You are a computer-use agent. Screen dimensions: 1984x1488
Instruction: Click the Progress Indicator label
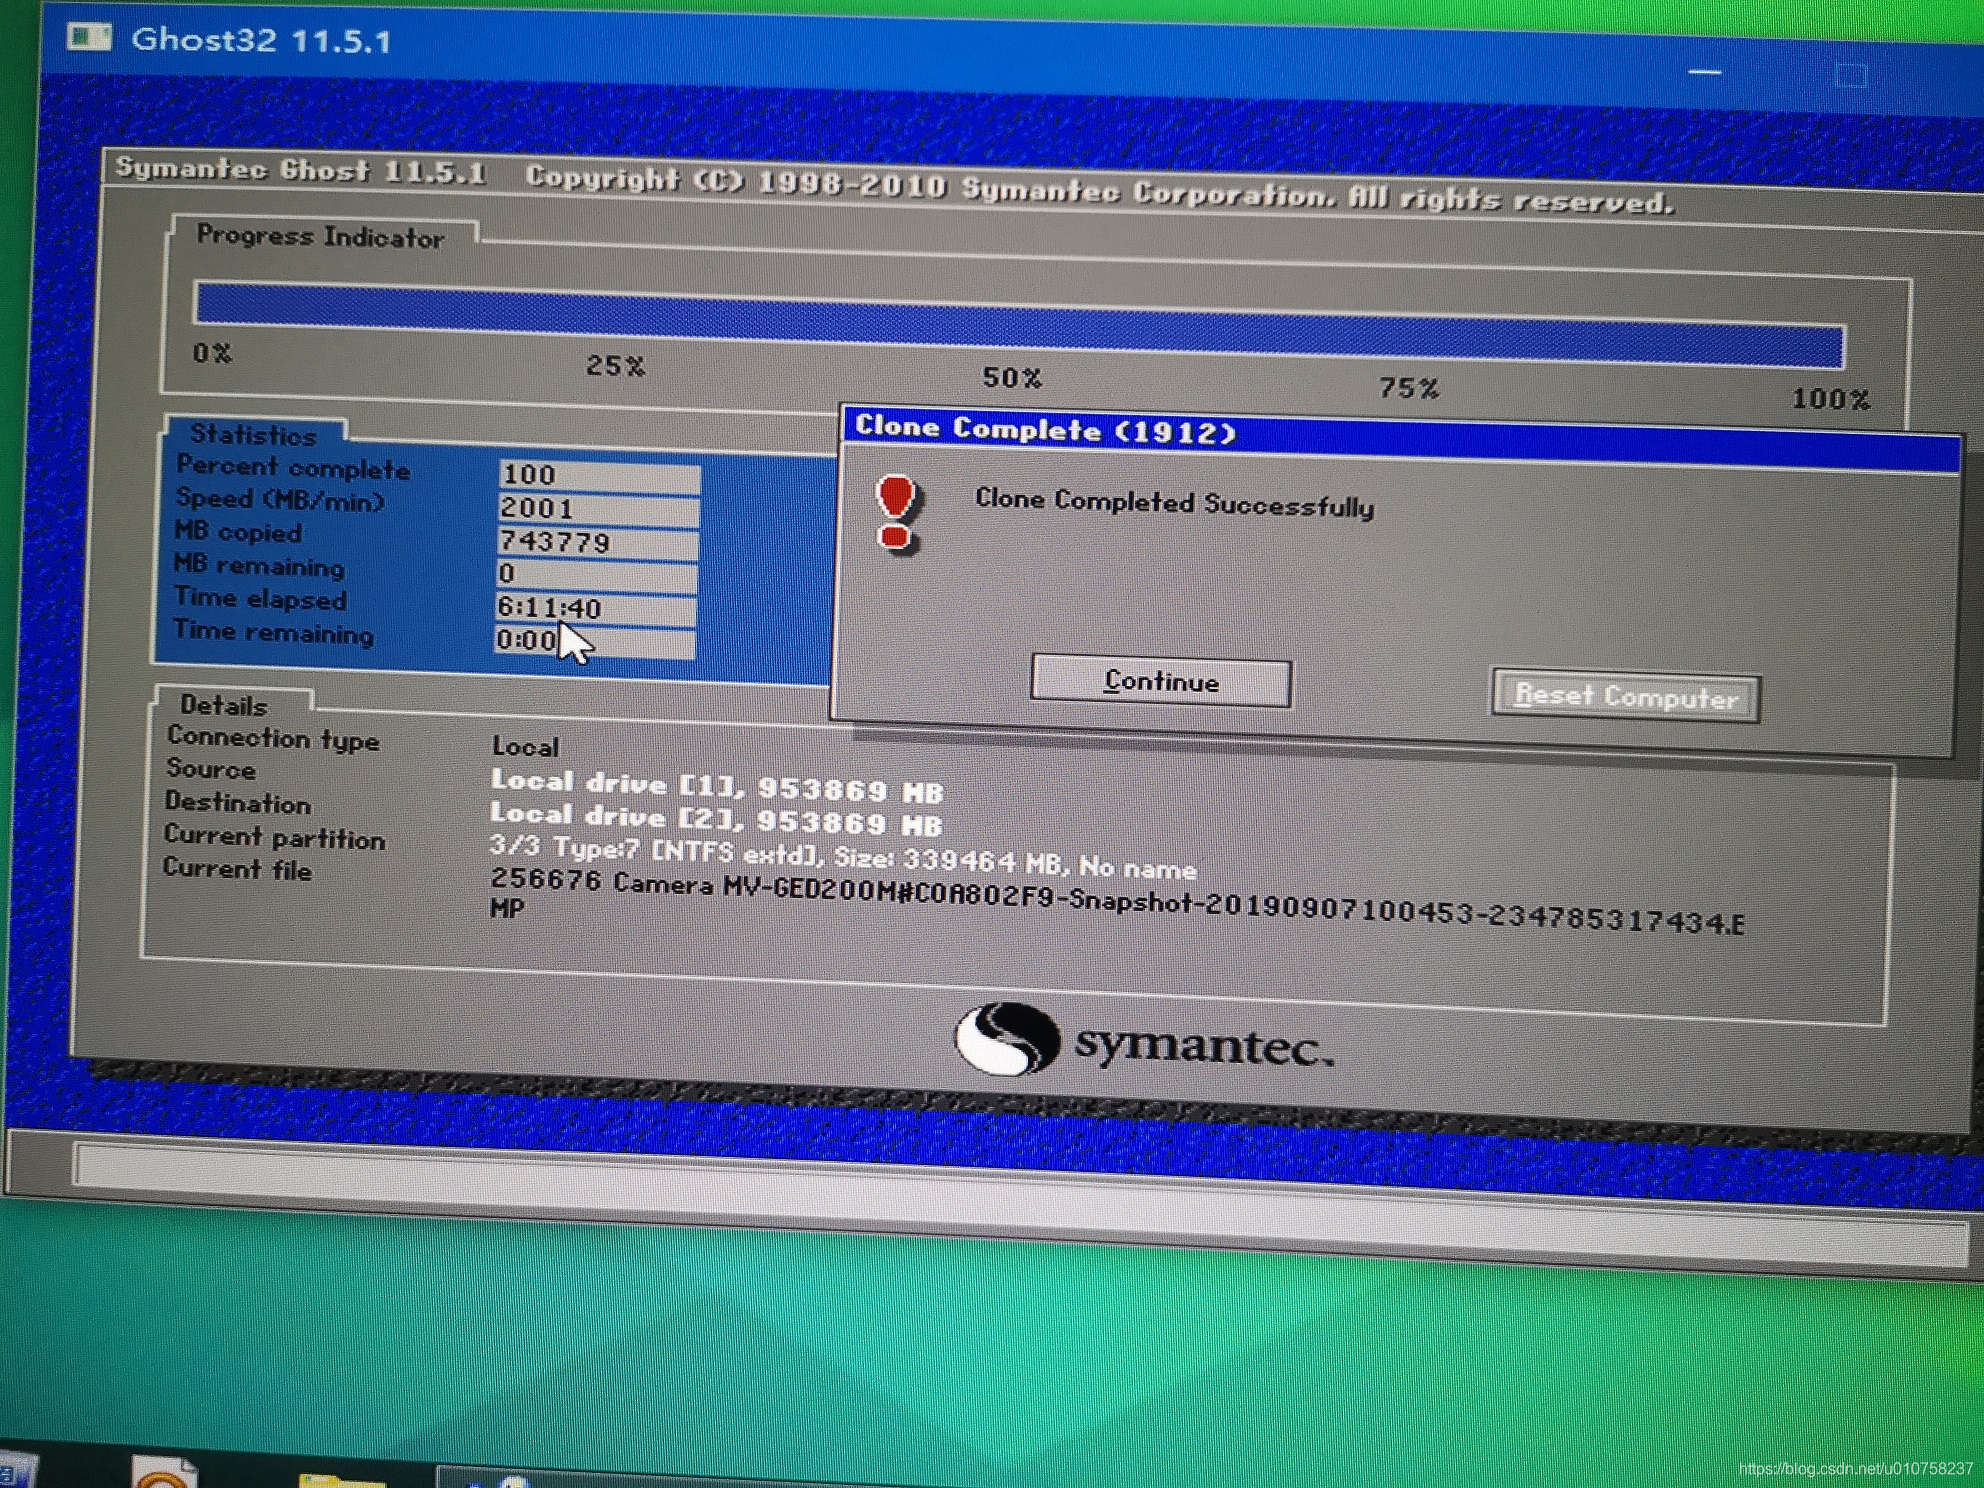319,237
